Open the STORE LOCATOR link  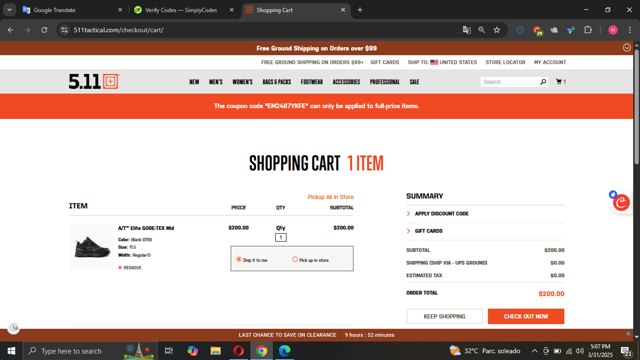[505, 62]
